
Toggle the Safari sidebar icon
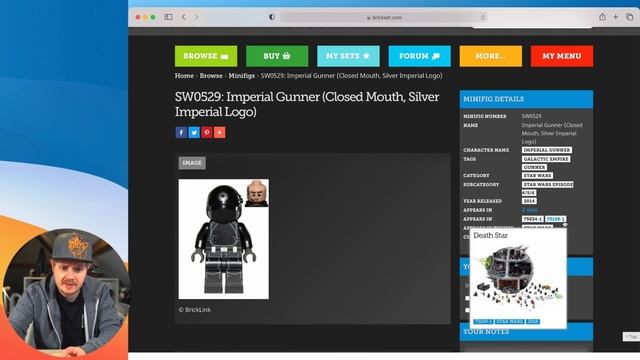click(x=168, y=17)
